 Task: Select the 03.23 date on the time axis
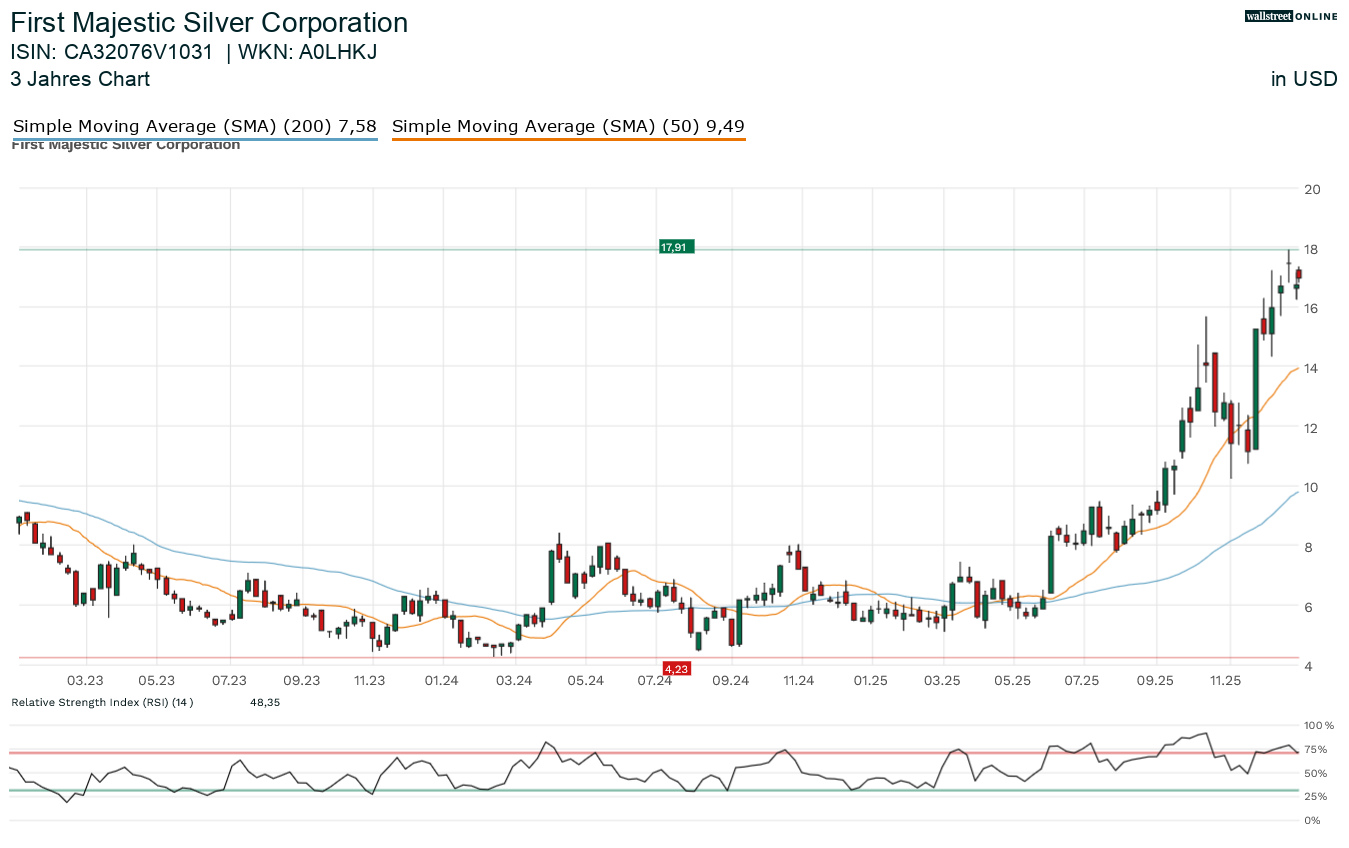(86, 681)
